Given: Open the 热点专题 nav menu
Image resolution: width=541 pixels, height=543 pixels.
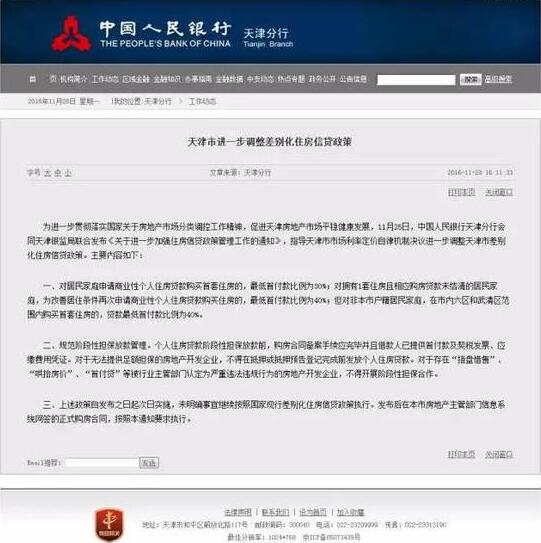Looking at the screenshot, I should coord(291,79).
